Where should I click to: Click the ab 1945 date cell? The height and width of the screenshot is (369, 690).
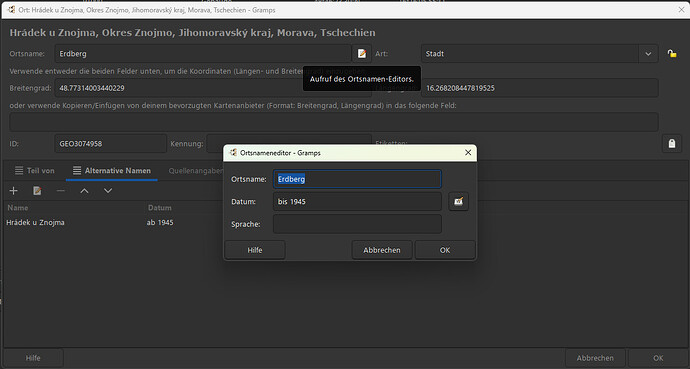(x=160, y=223)
